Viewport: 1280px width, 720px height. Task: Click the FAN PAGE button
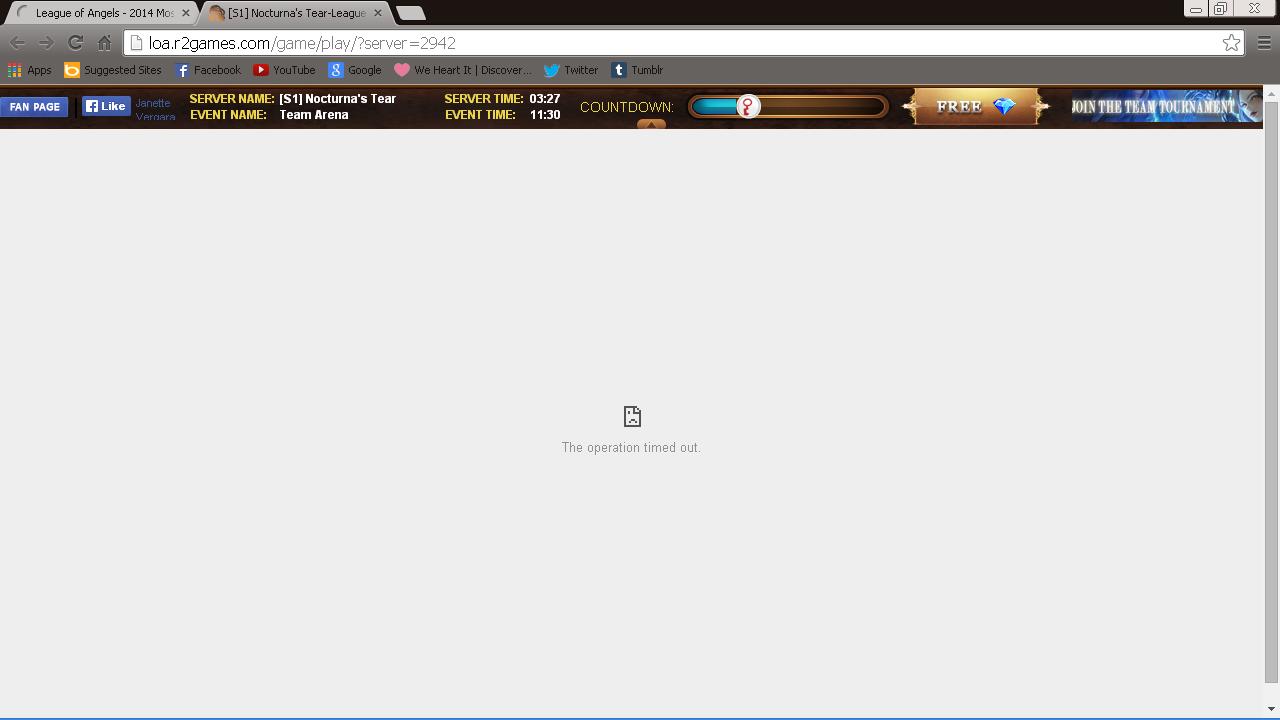coord(35,107)
